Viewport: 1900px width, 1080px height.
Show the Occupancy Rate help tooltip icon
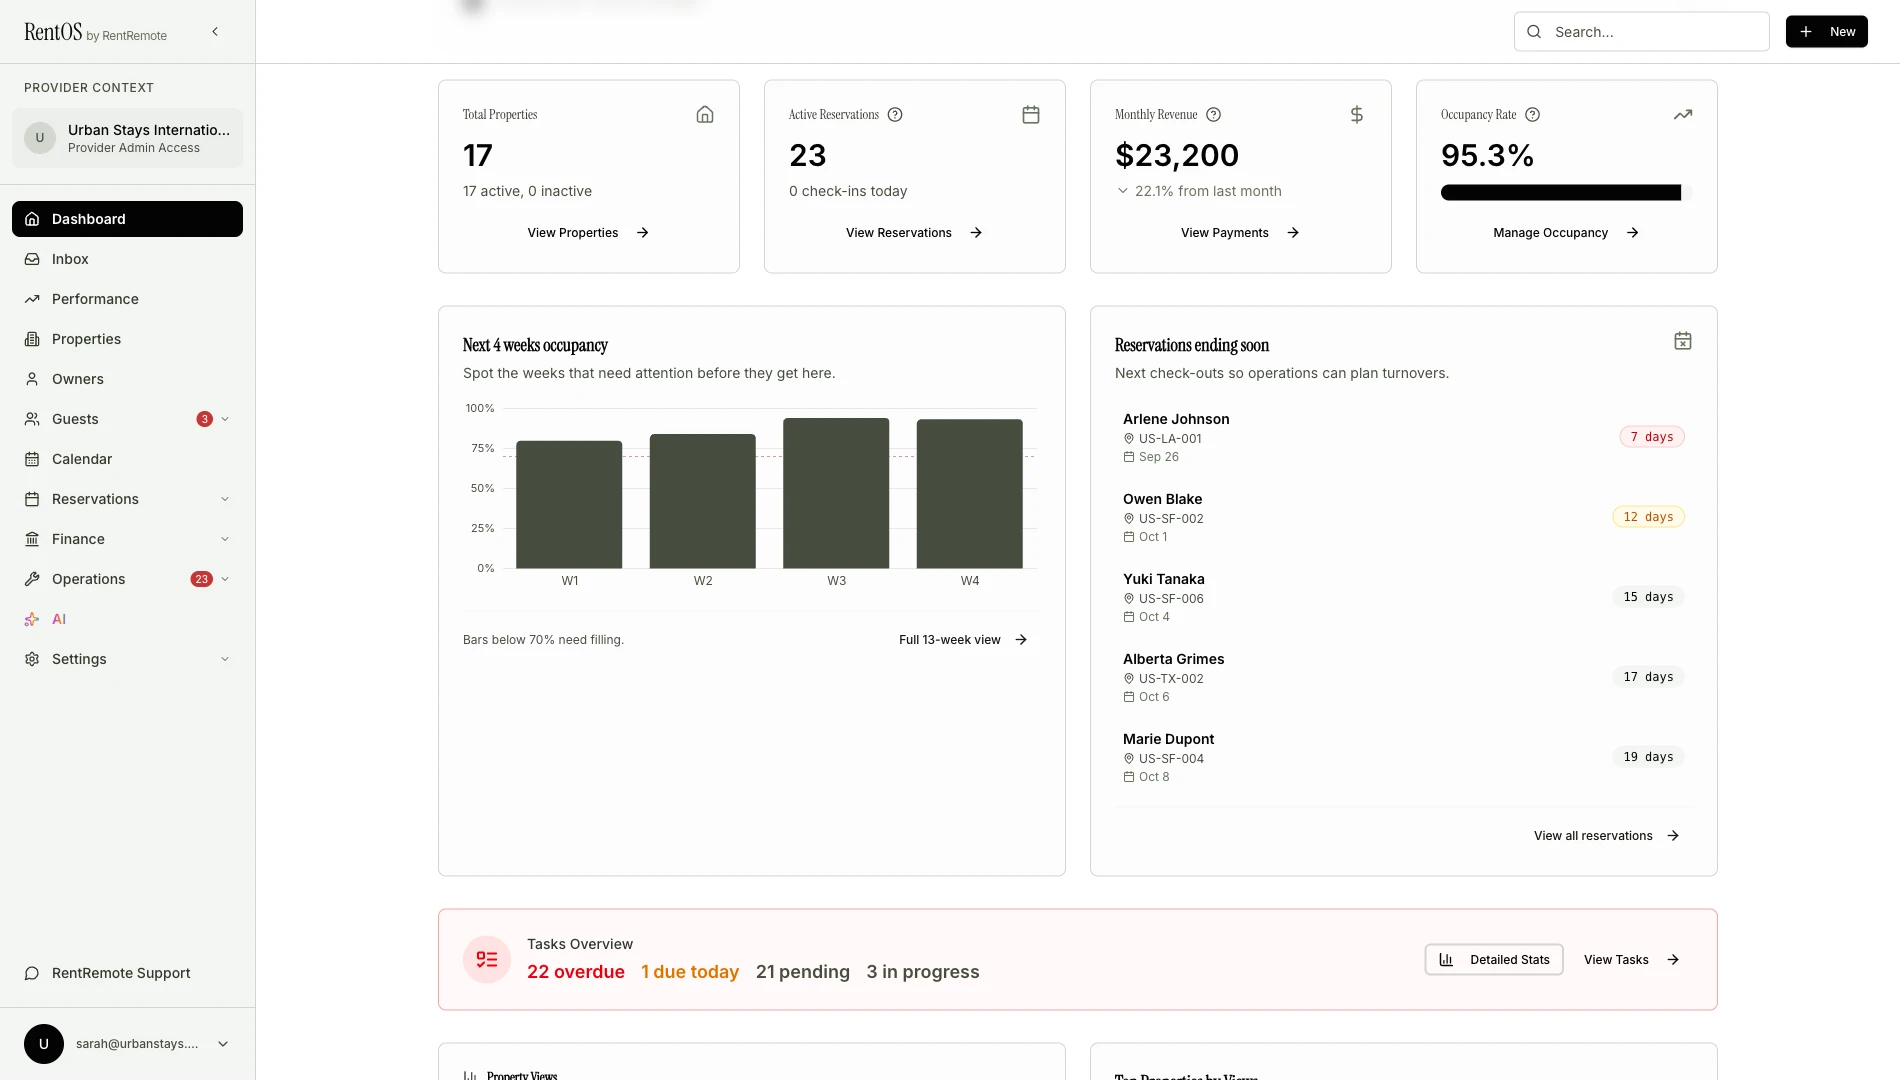coord(1532,115)
